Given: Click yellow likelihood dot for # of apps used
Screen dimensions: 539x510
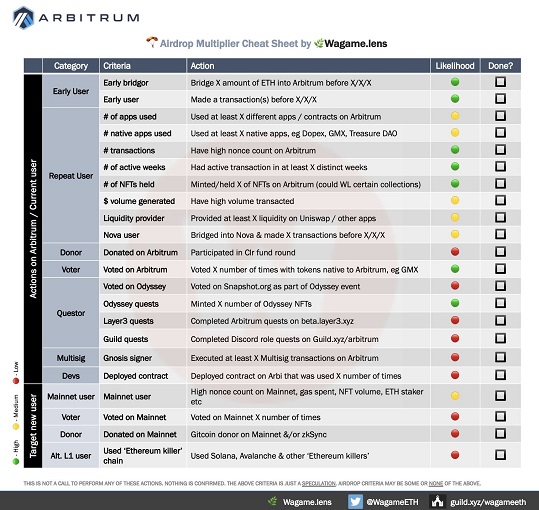Looking at the screenshot, I should click(455, 116).
